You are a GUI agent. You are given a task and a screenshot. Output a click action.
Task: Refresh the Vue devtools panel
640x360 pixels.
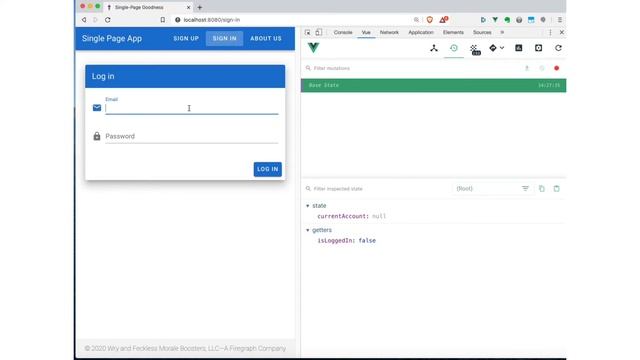click(x=558, y=48)
